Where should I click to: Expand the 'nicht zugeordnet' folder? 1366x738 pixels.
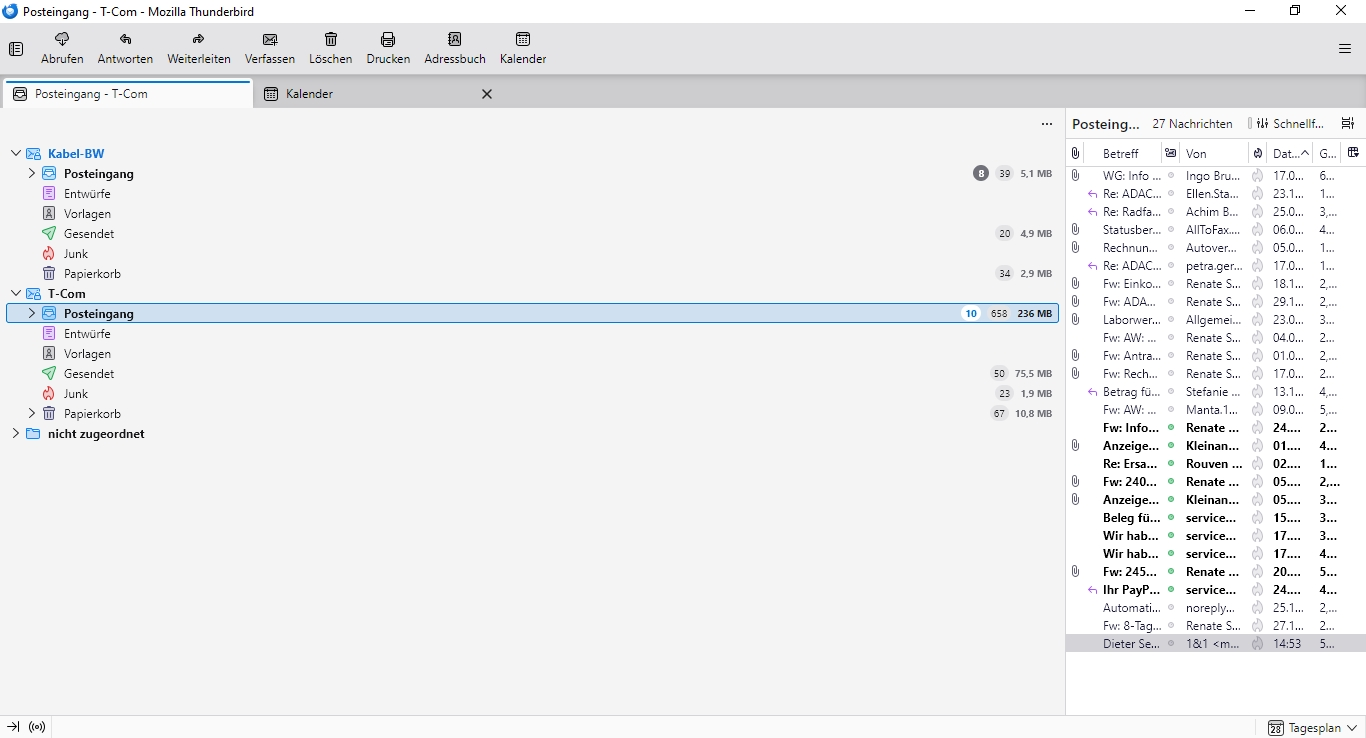15,434
